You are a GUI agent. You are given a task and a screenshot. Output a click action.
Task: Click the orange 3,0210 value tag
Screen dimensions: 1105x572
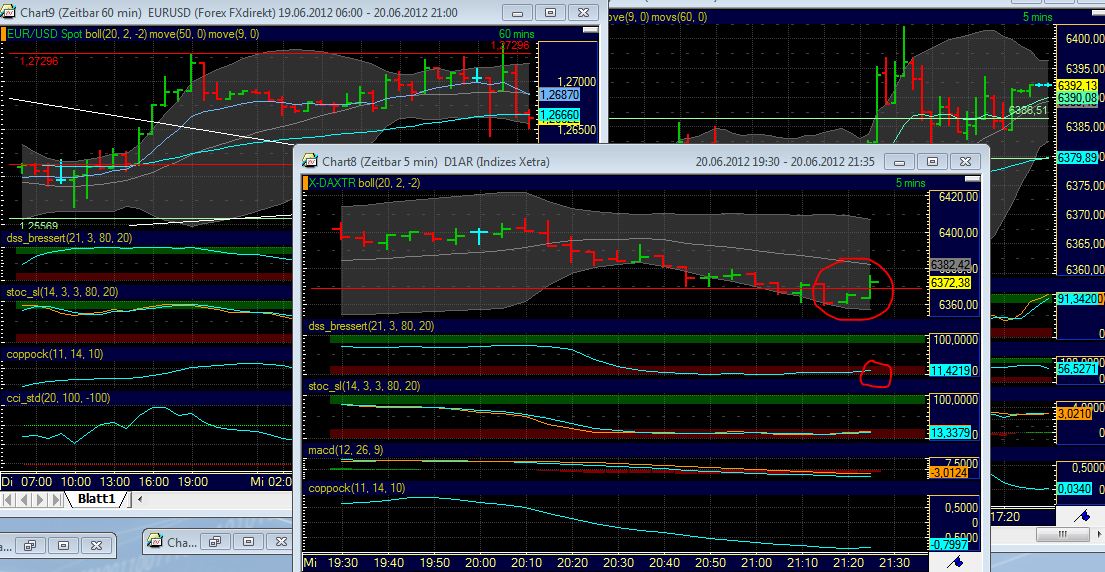1073,414
